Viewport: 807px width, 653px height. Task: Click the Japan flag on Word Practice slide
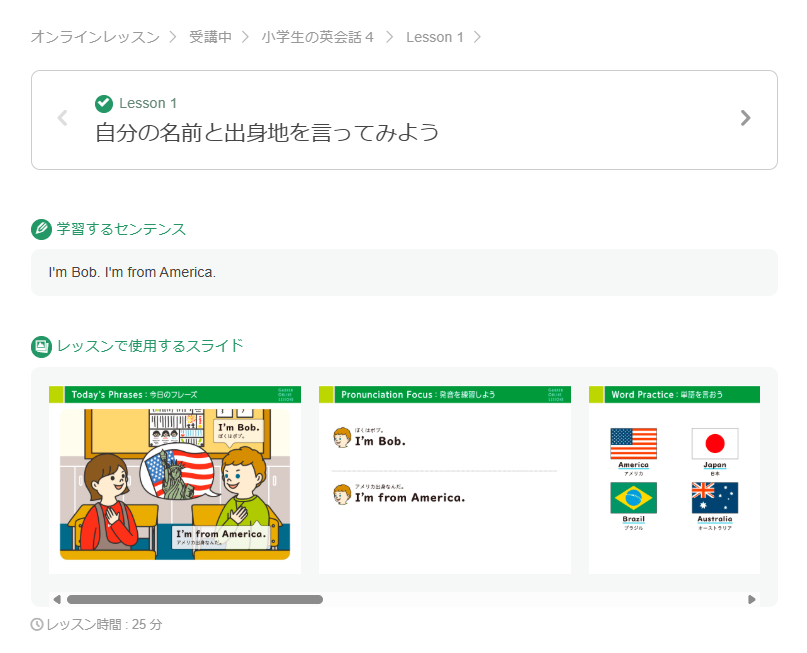pos(714,443)
